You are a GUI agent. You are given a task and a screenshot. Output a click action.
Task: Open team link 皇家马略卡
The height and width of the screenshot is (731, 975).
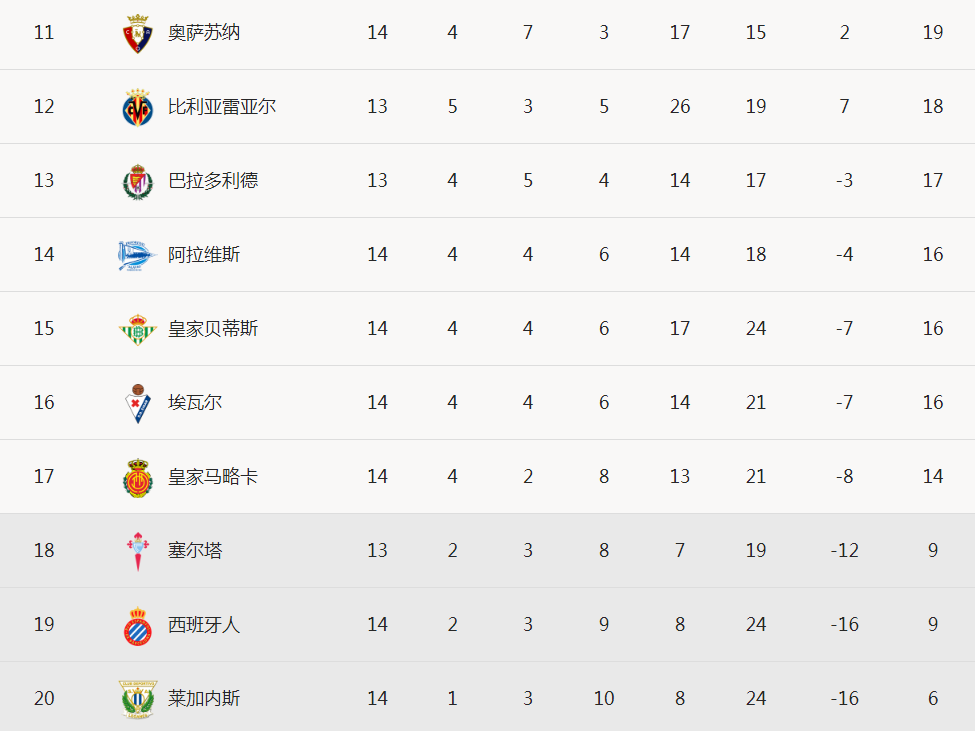point(213,476)
